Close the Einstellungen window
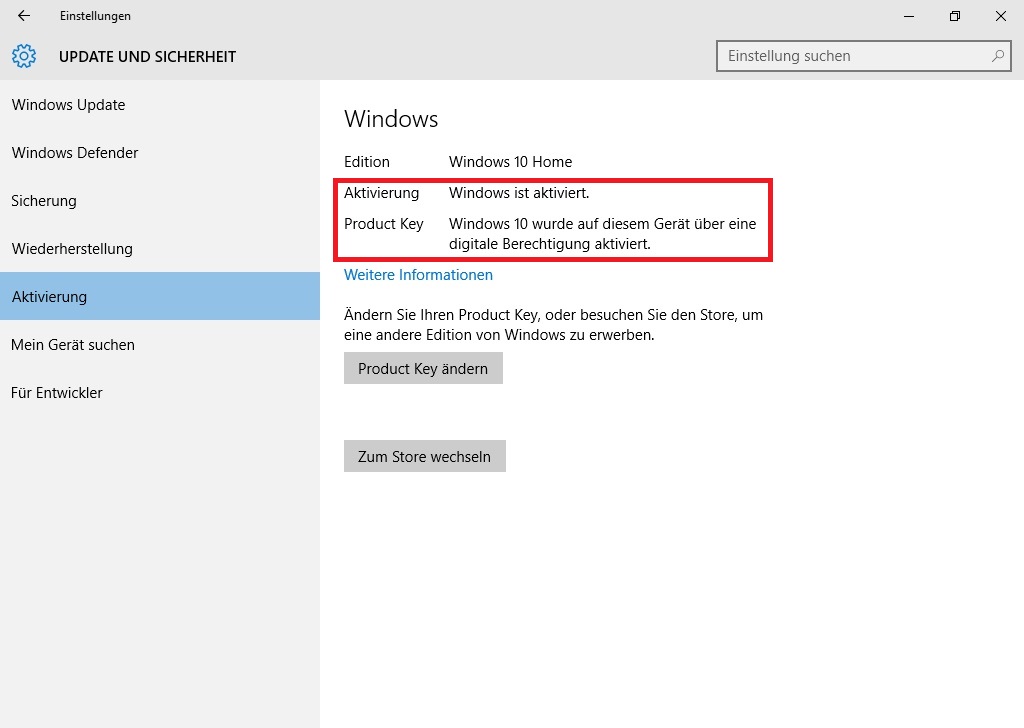This screenshot has height=728, width=1024. coord(1000,16)
